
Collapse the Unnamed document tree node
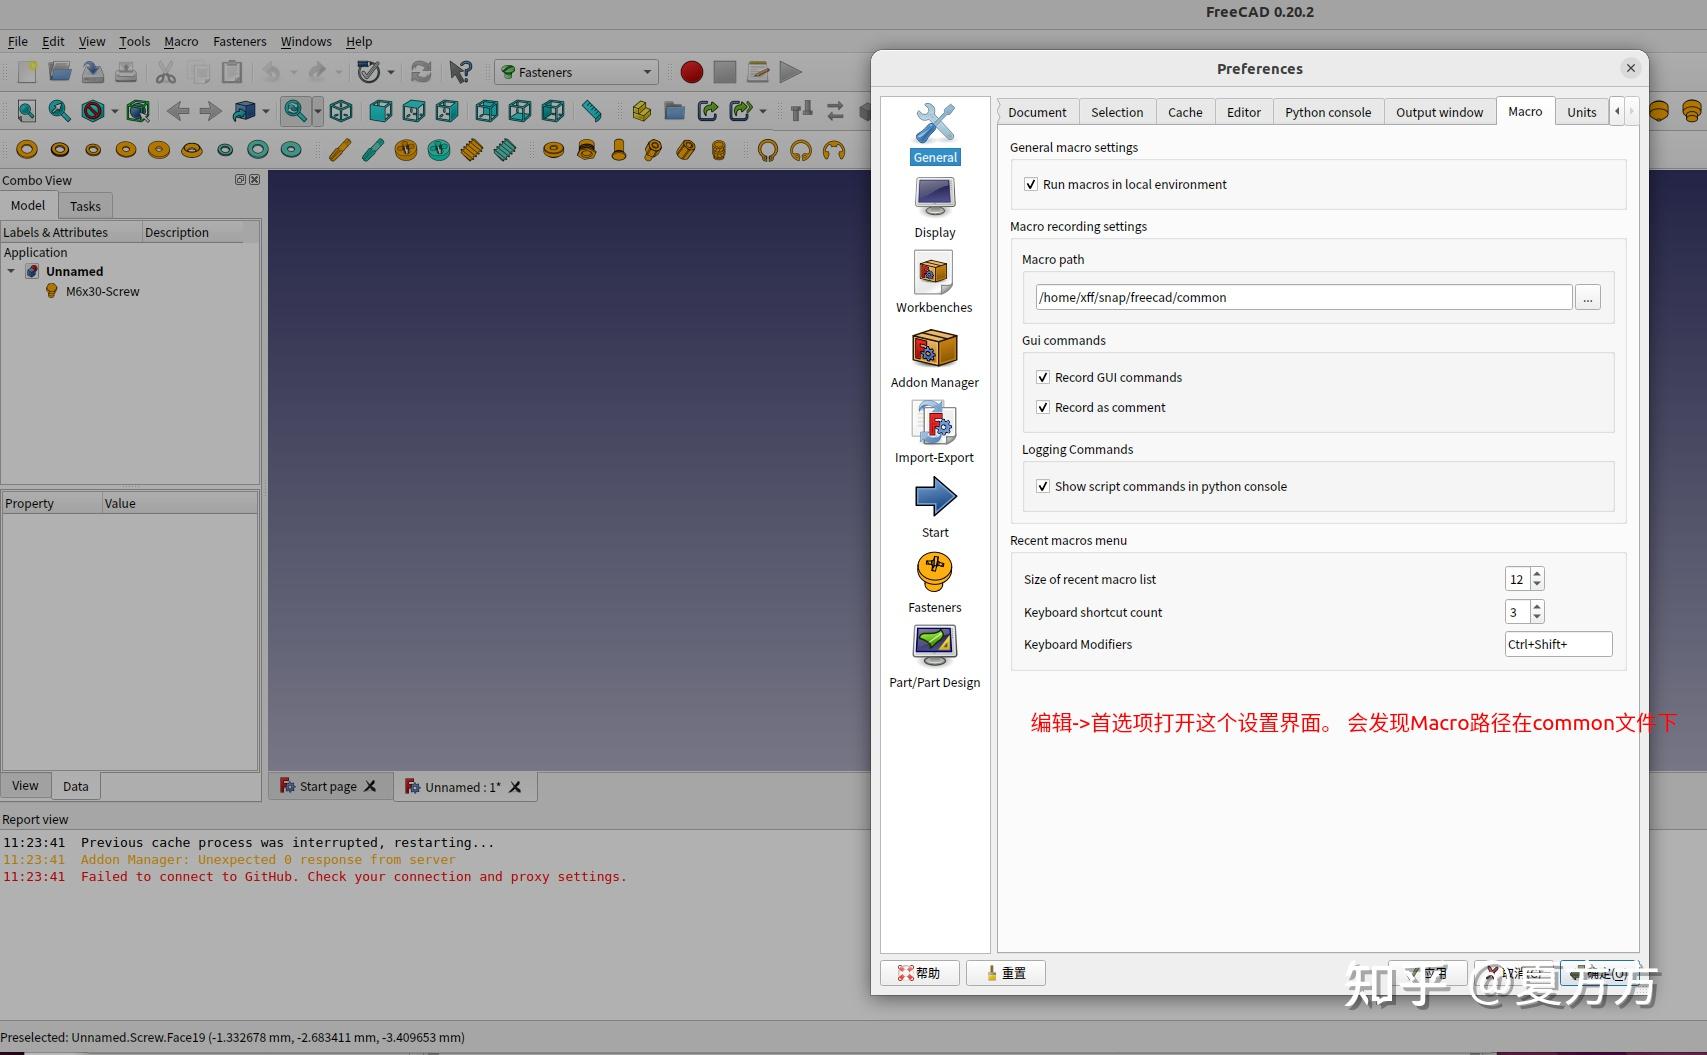click(11, 271)
